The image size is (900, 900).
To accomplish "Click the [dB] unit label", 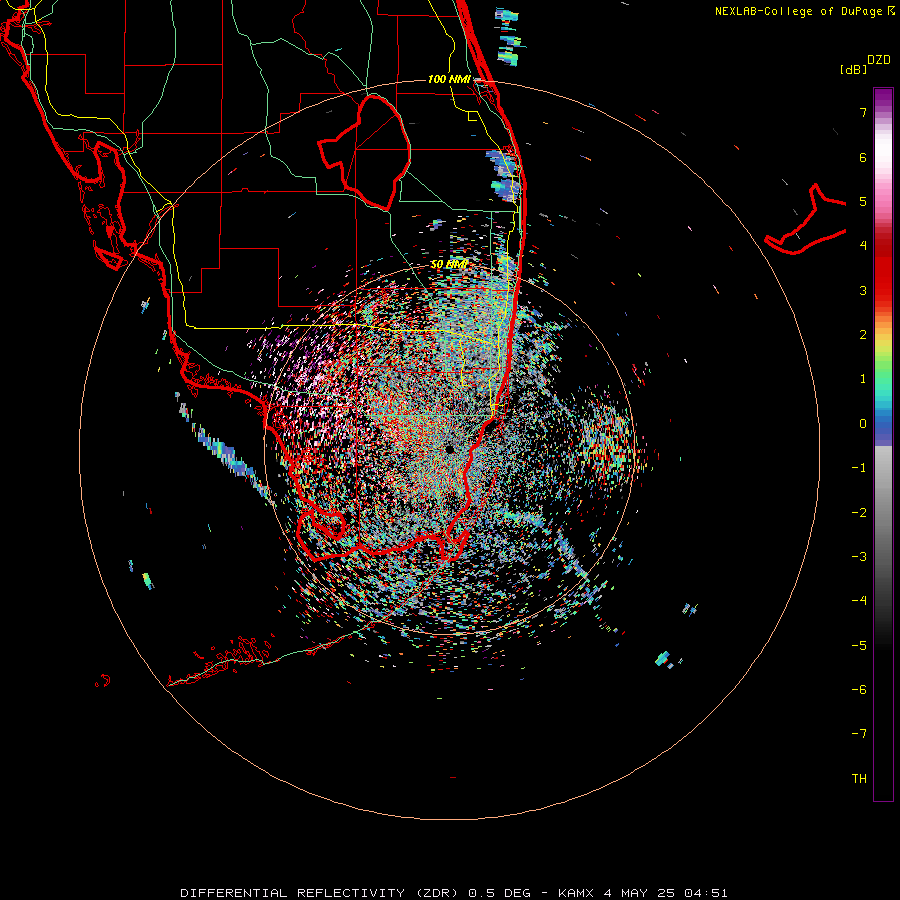I will tap(854, 69).
